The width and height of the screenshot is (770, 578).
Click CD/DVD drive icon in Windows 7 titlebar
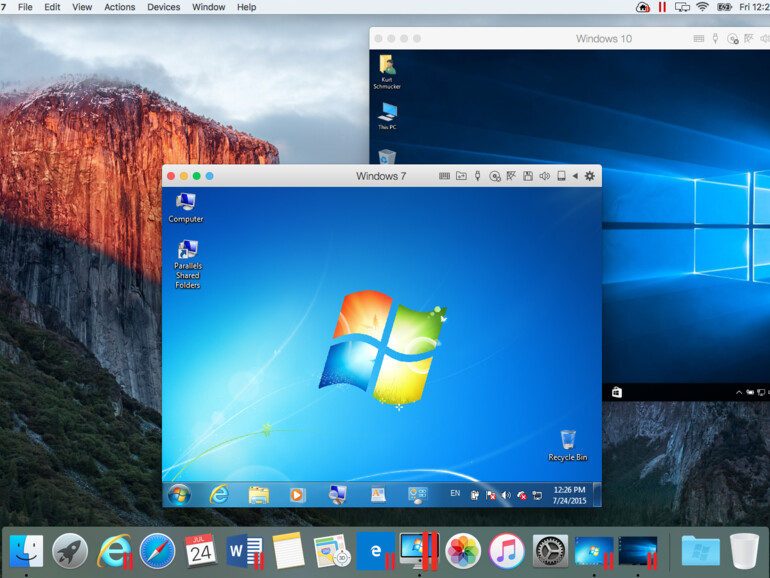point(495,176)
